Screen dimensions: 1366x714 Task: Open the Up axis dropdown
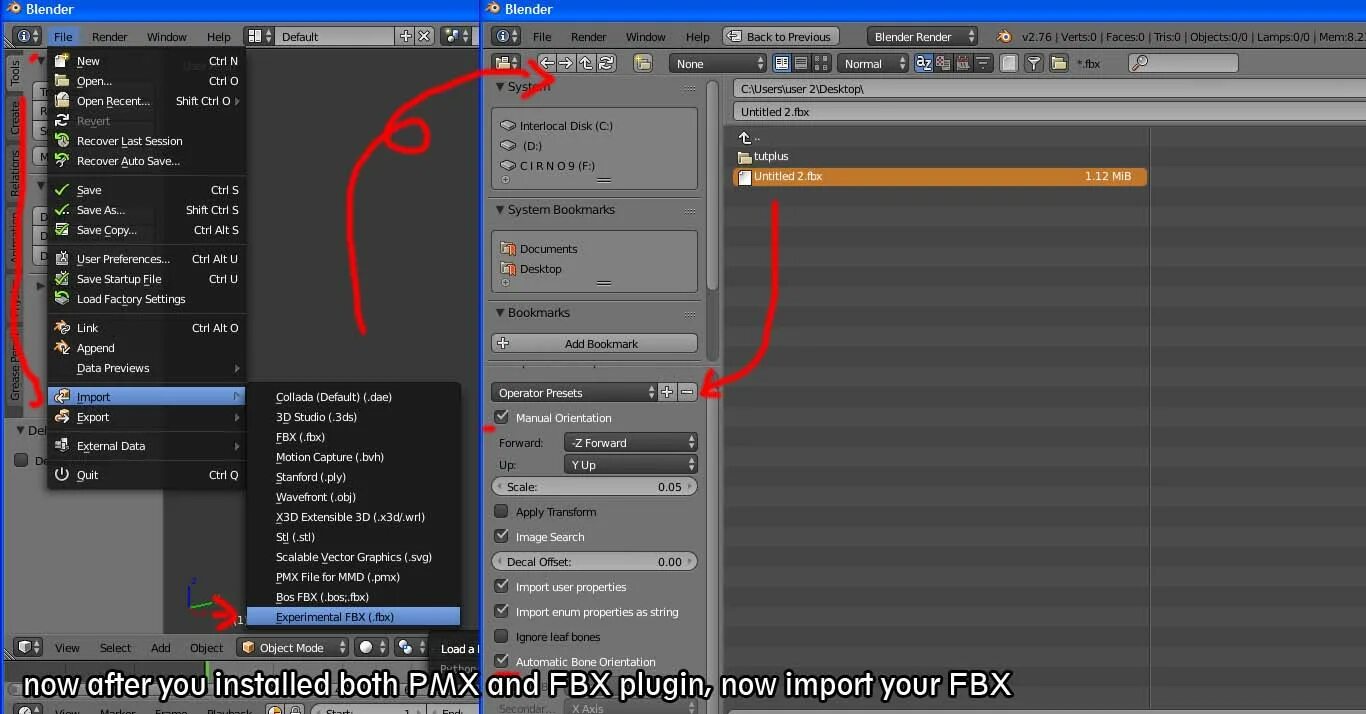[x=630, y=465]
